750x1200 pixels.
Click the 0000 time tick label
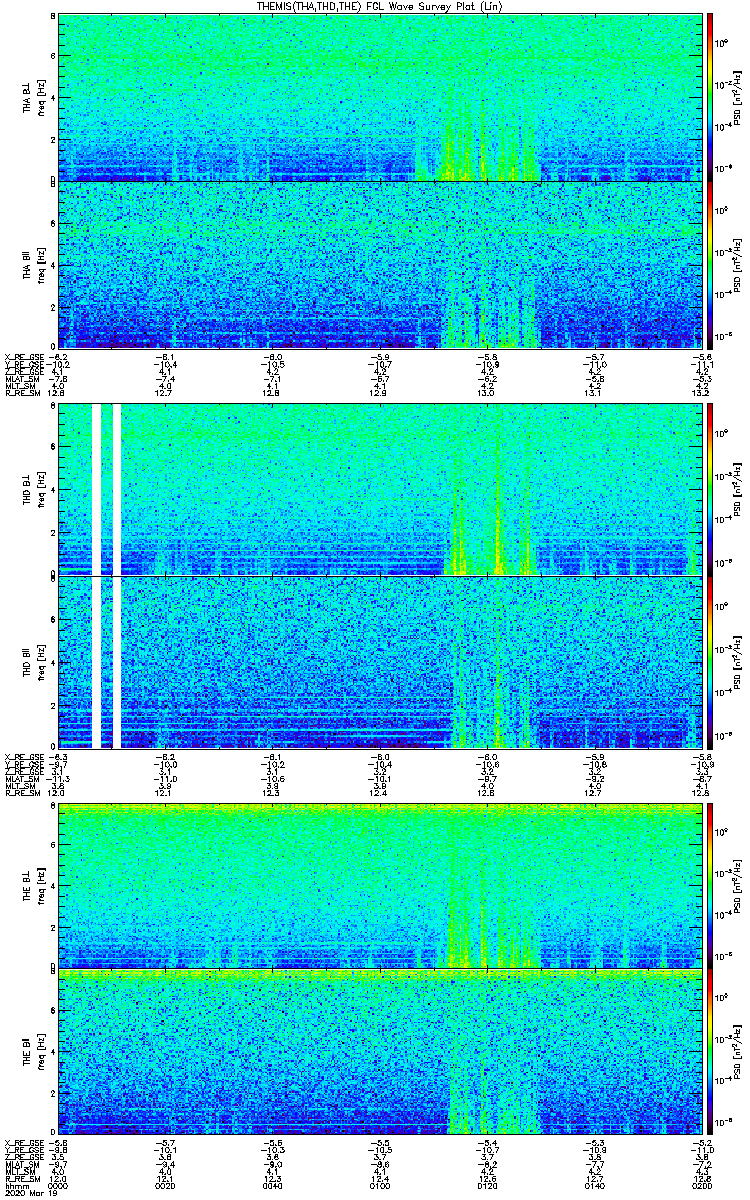coord(58,1186)
